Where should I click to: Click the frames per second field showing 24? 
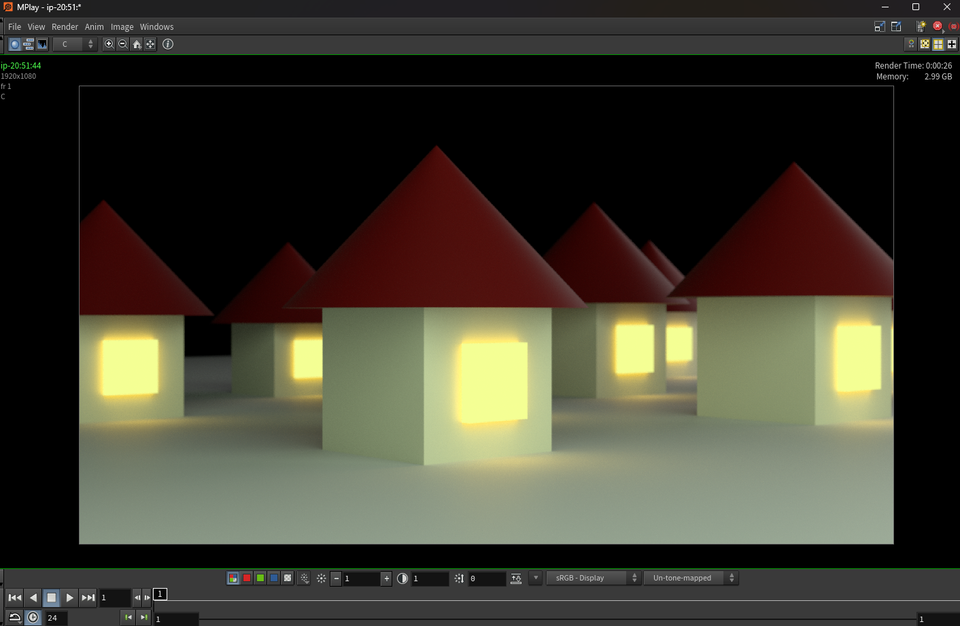[55, 618]
